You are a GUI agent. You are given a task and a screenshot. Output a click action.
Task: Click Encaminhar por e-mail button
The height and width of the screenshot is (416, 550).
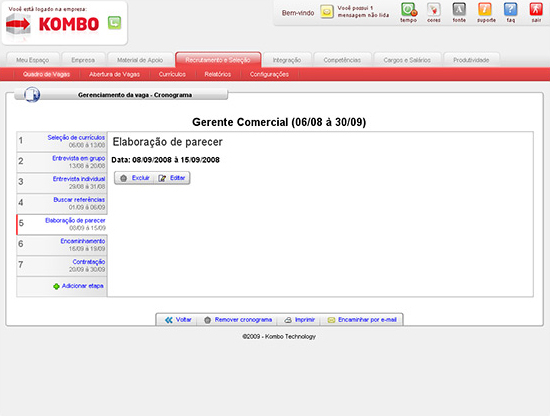click(362, 320)
